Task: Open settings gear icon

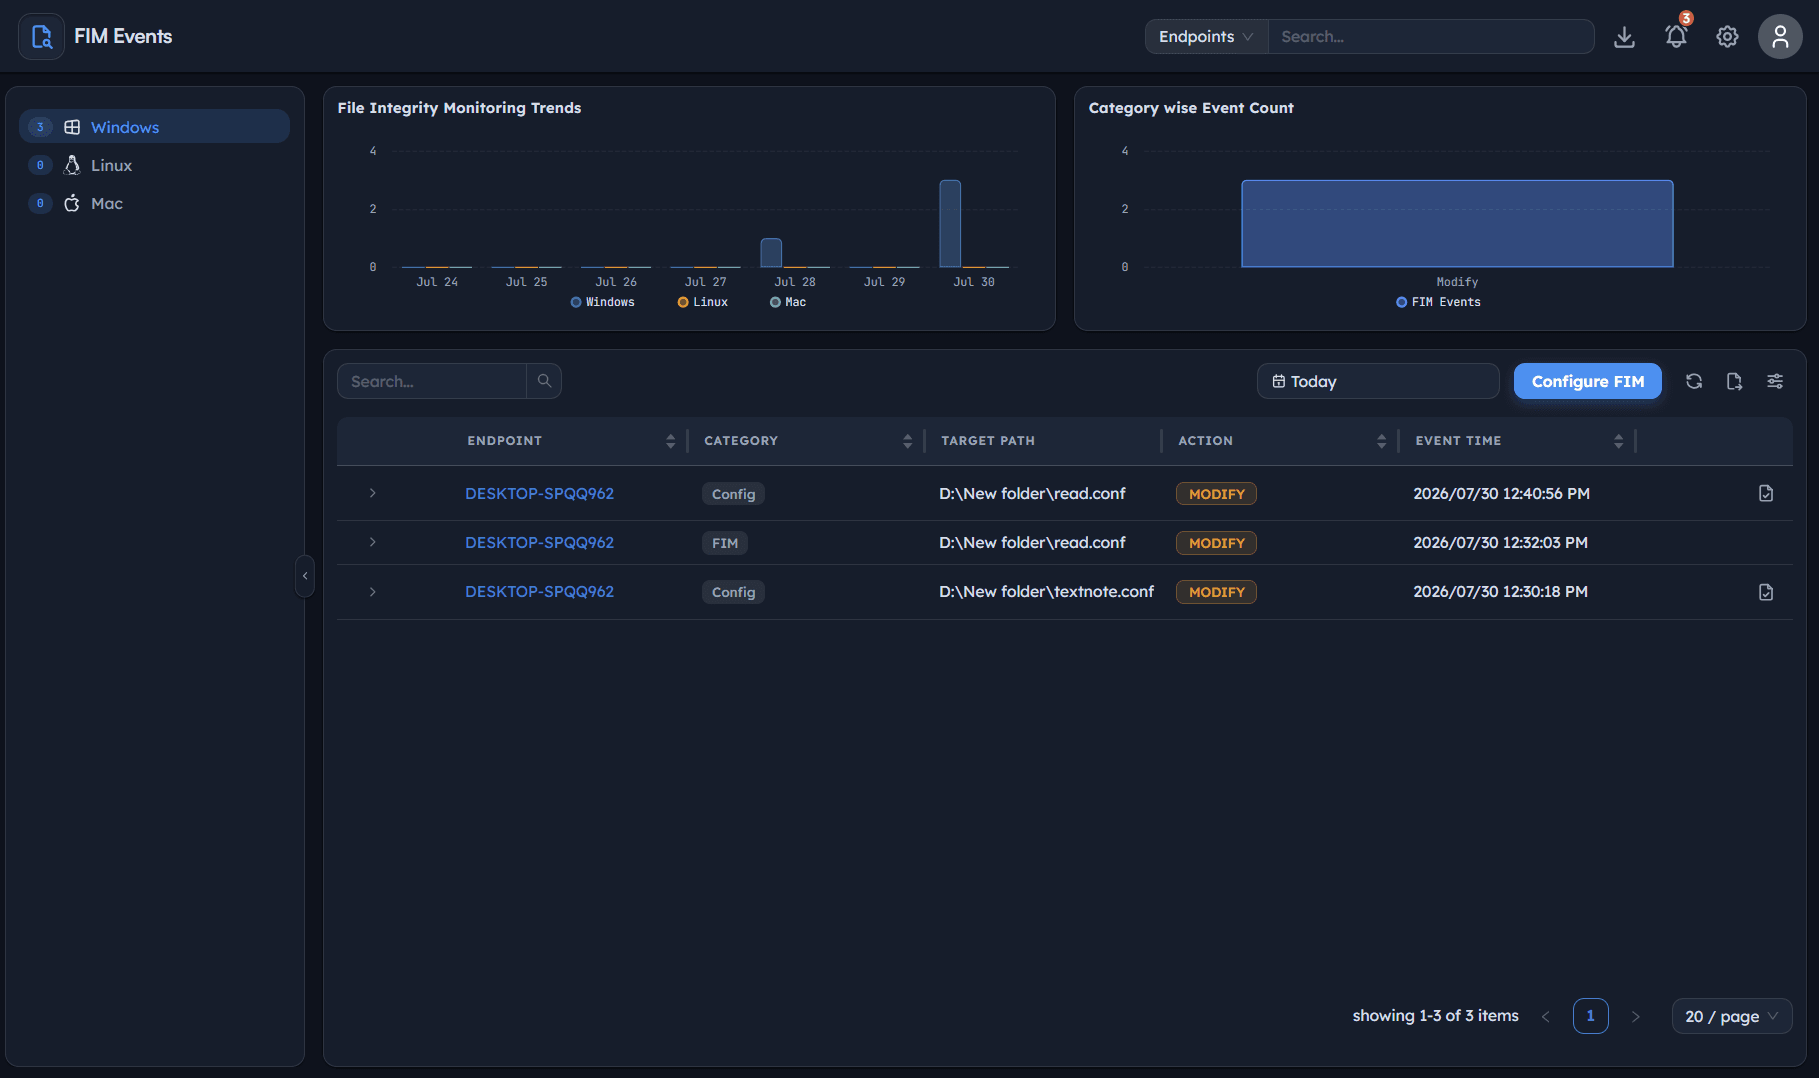Action: [1727, 37]
